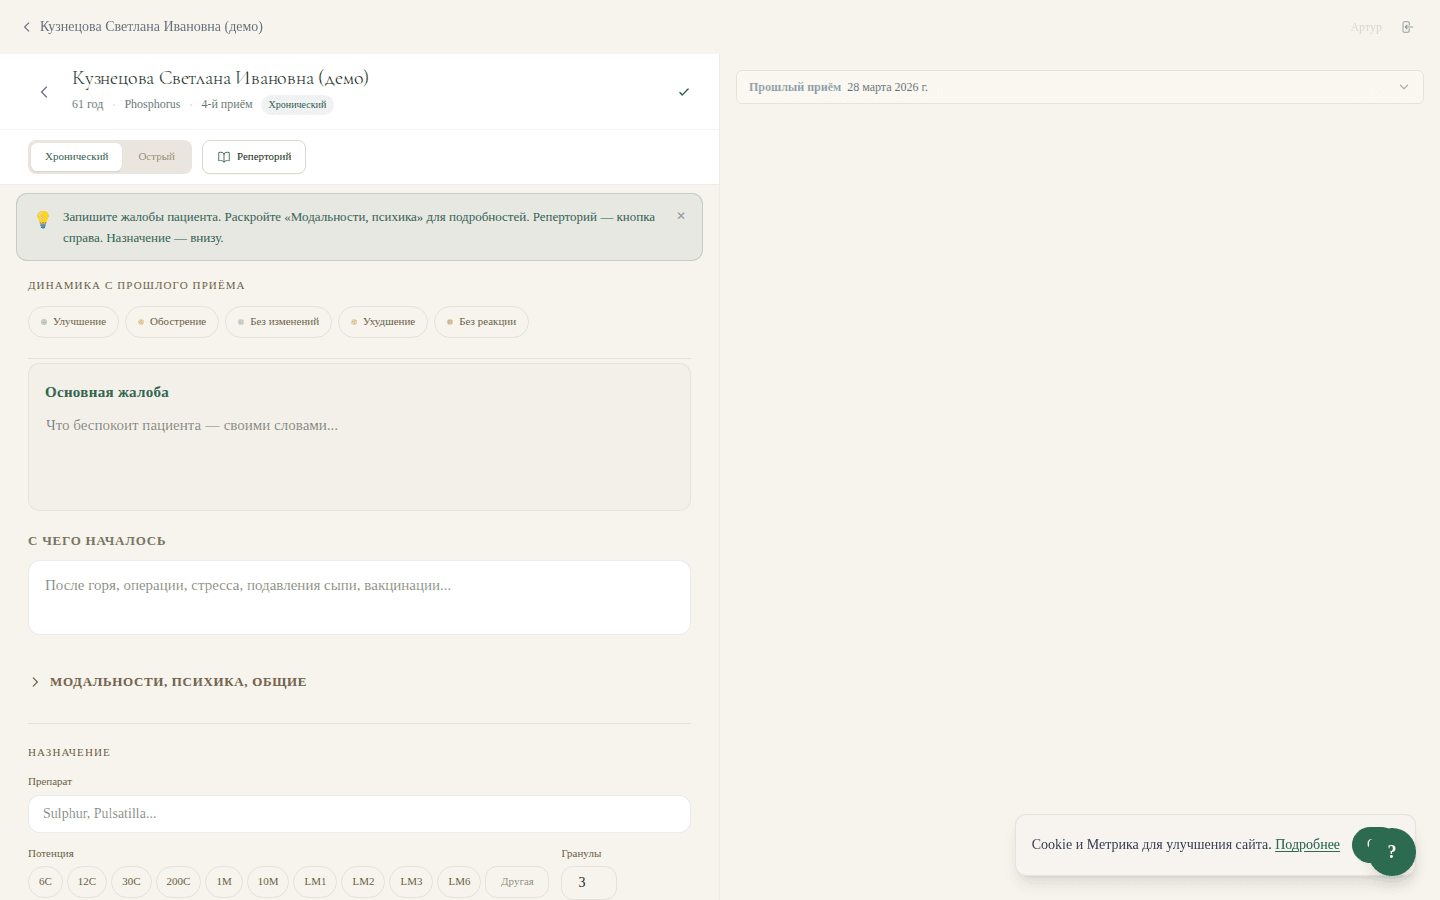Open the Подробнее cookie link

tap(1307, 845)
